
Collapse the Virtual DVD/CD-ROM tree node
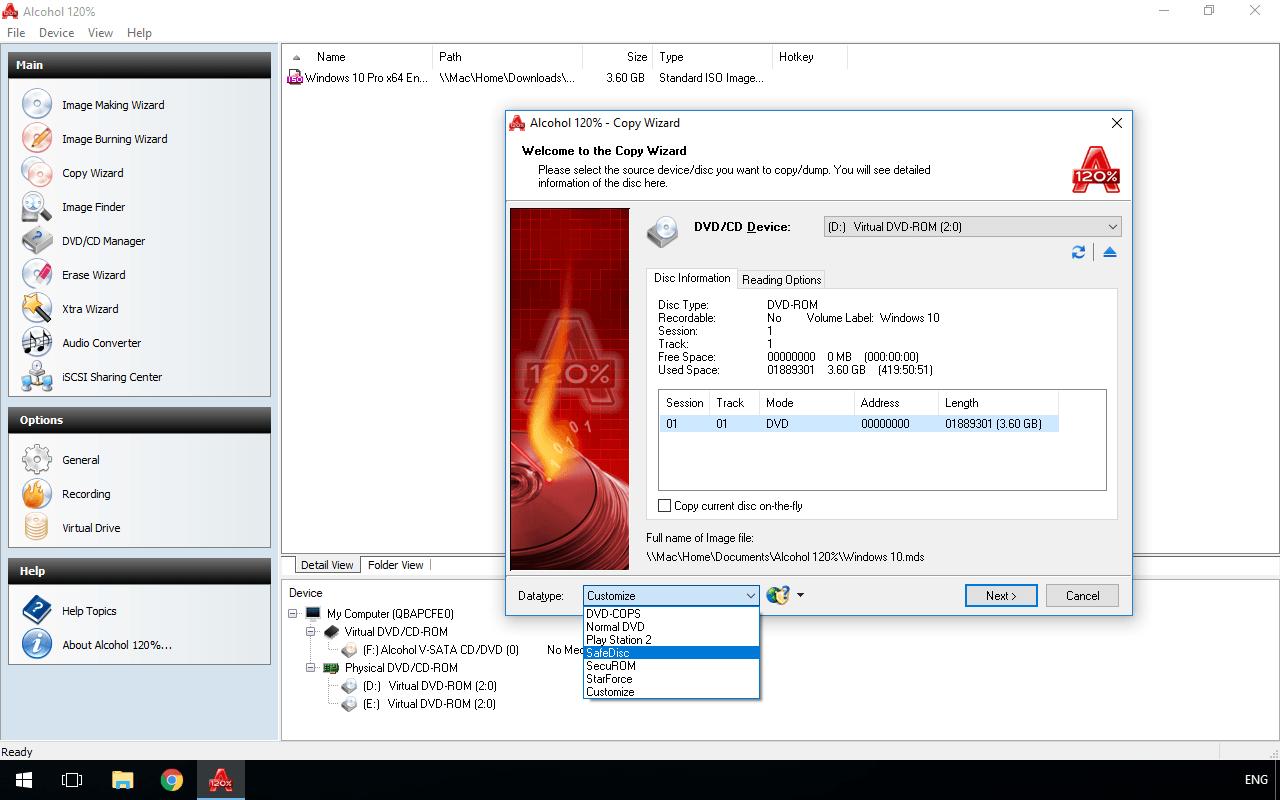(311, 632)
